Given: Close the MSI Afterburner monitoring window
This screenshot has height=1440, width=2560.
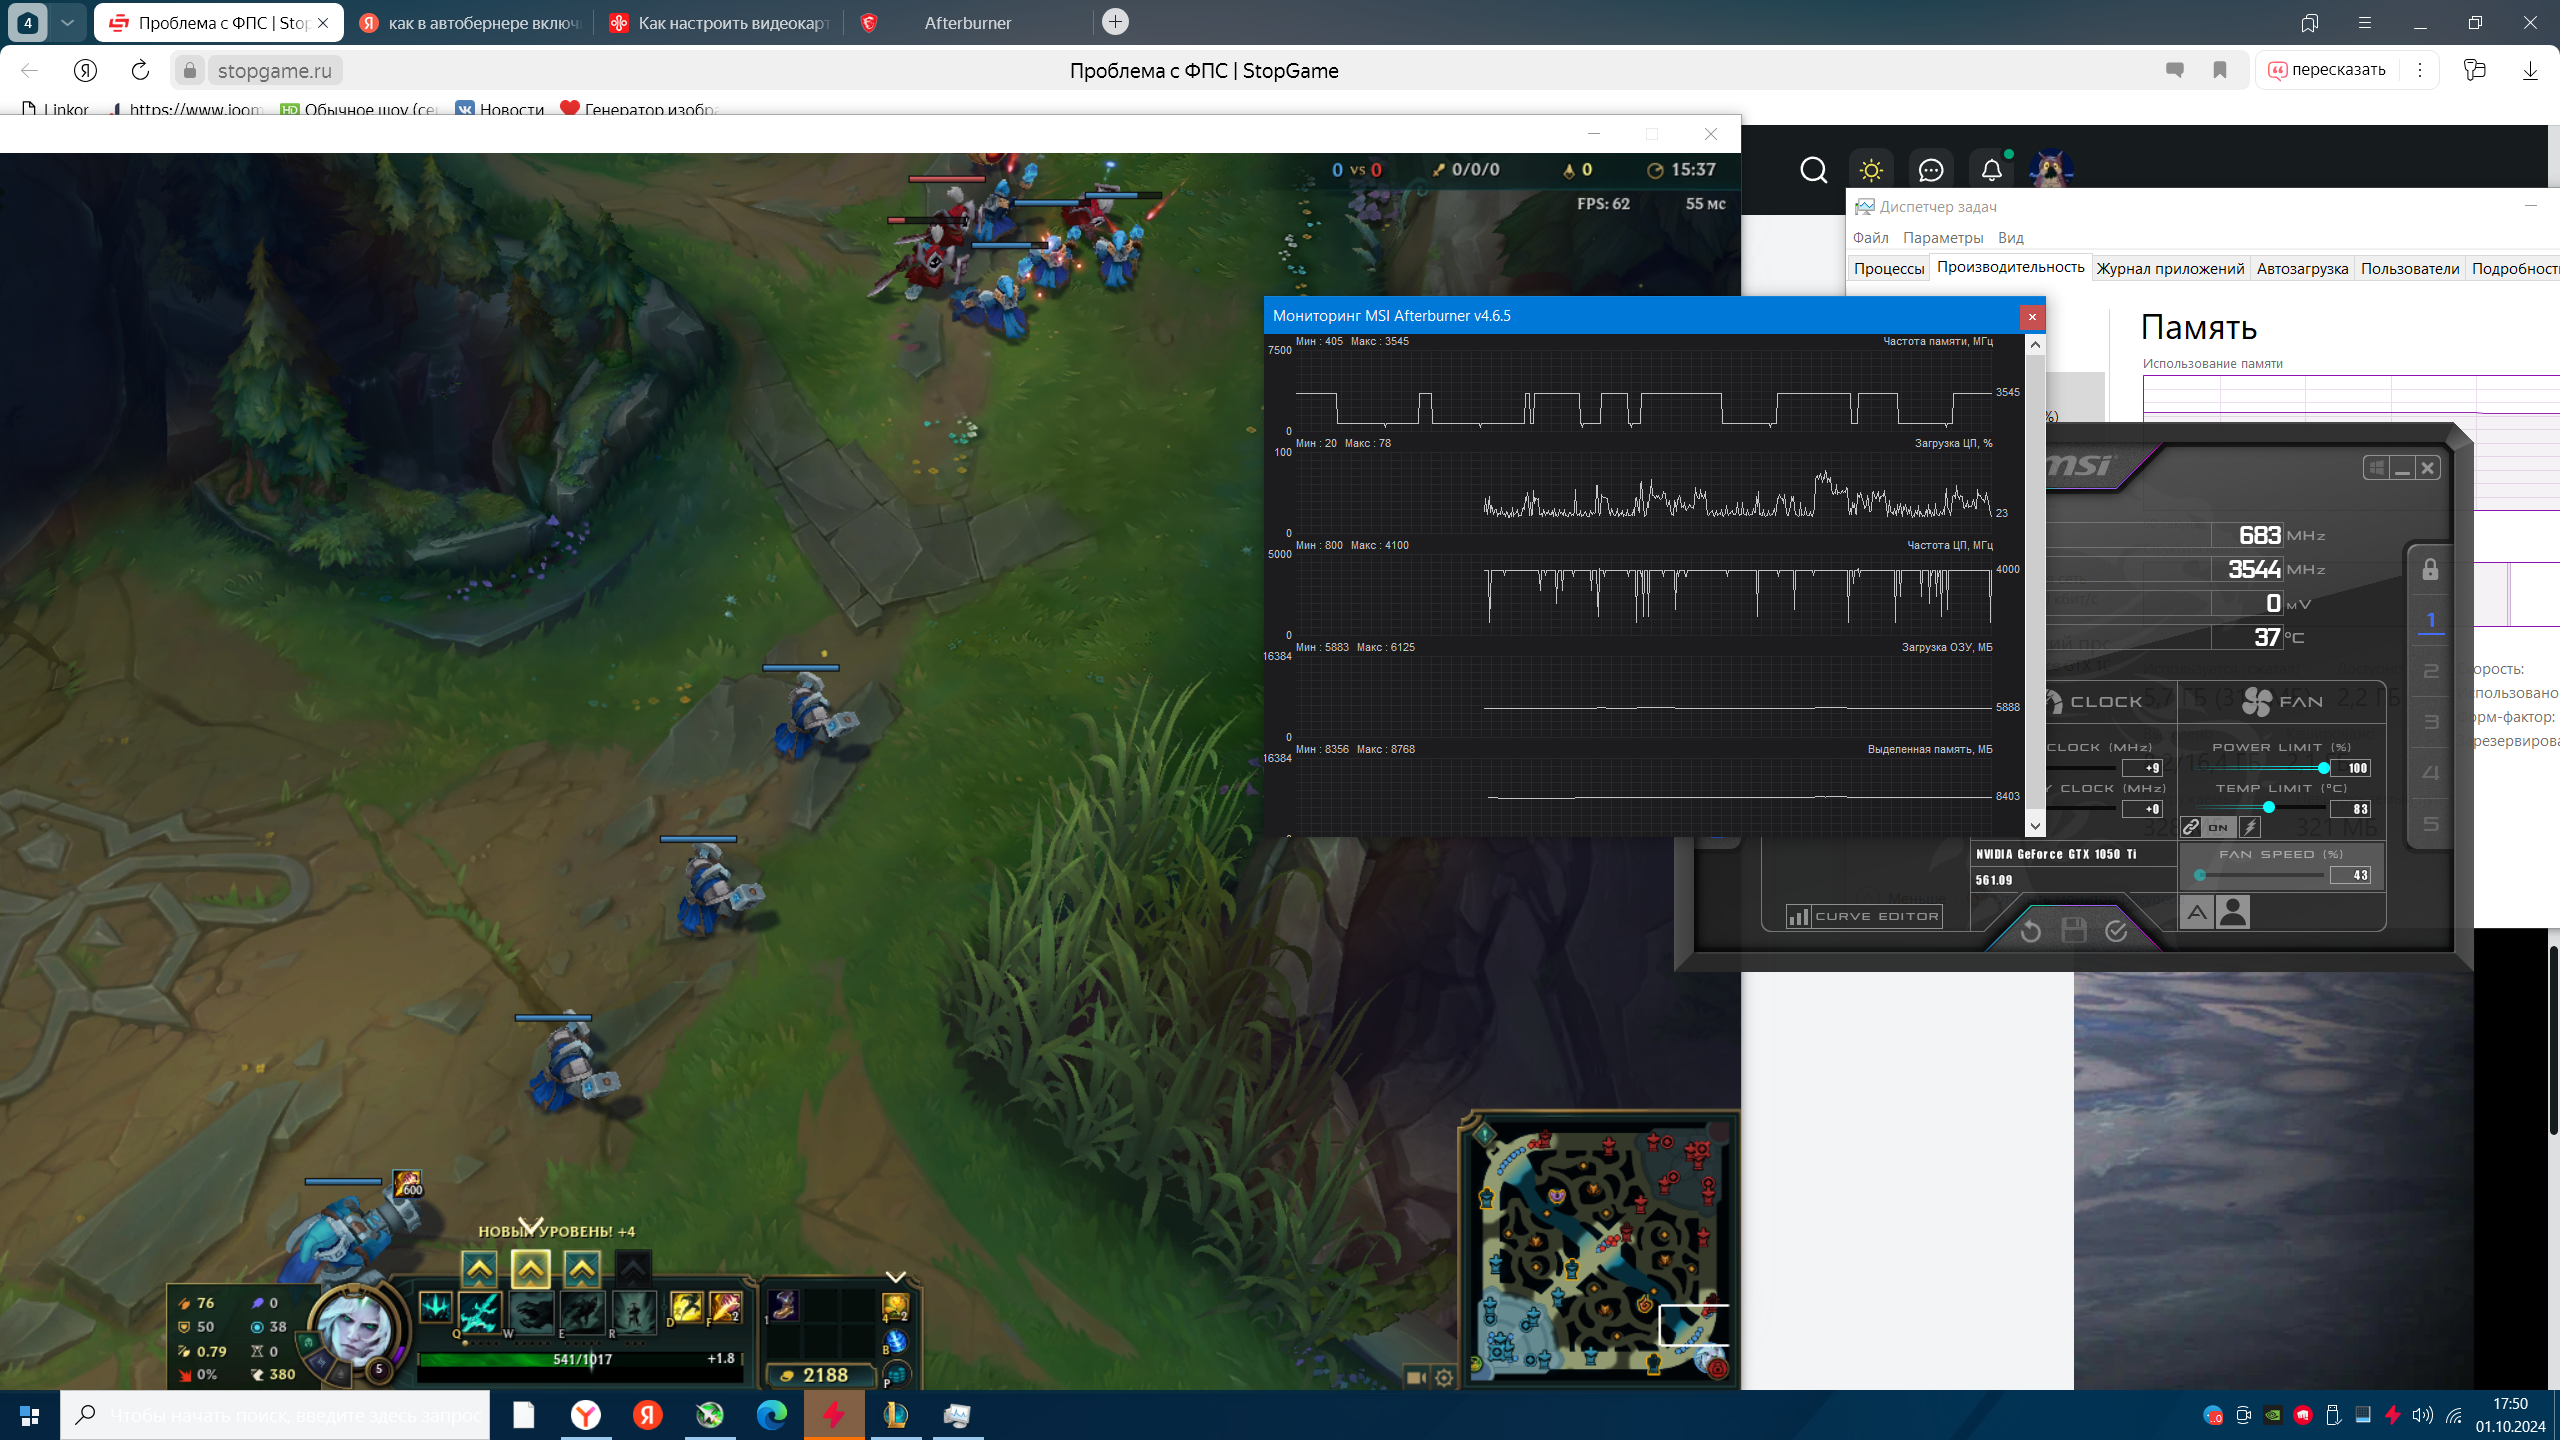Looking at the screenshot, I should coord(2032,317).
